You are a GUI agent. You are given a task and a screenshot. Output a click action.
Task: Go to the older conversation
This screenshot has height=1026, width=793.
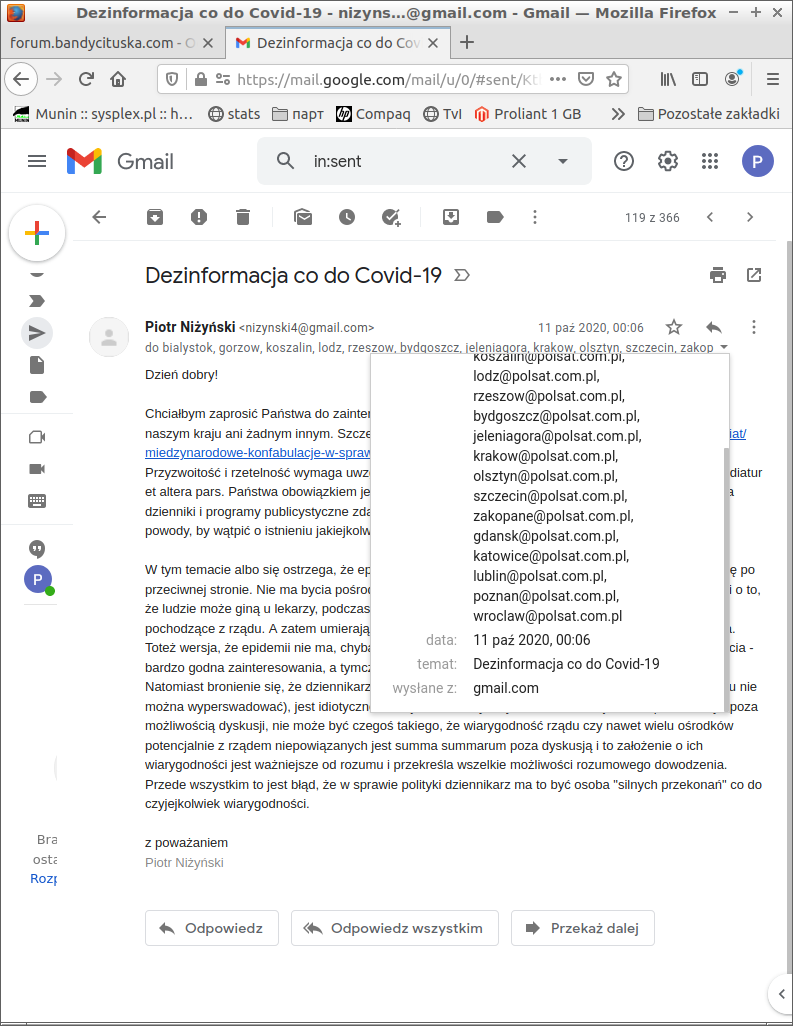coord(750,217)
